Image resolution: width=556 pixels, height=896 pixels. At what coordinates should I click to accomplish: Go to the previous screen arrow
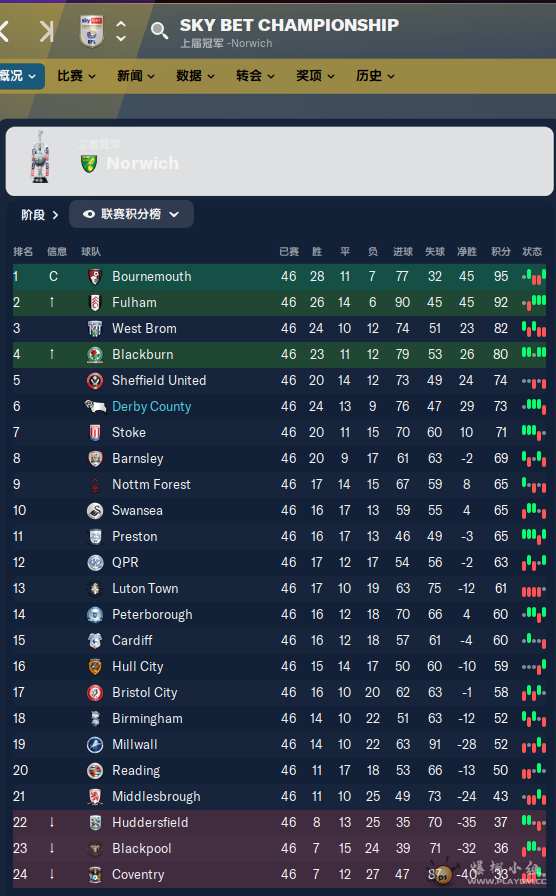4,31
